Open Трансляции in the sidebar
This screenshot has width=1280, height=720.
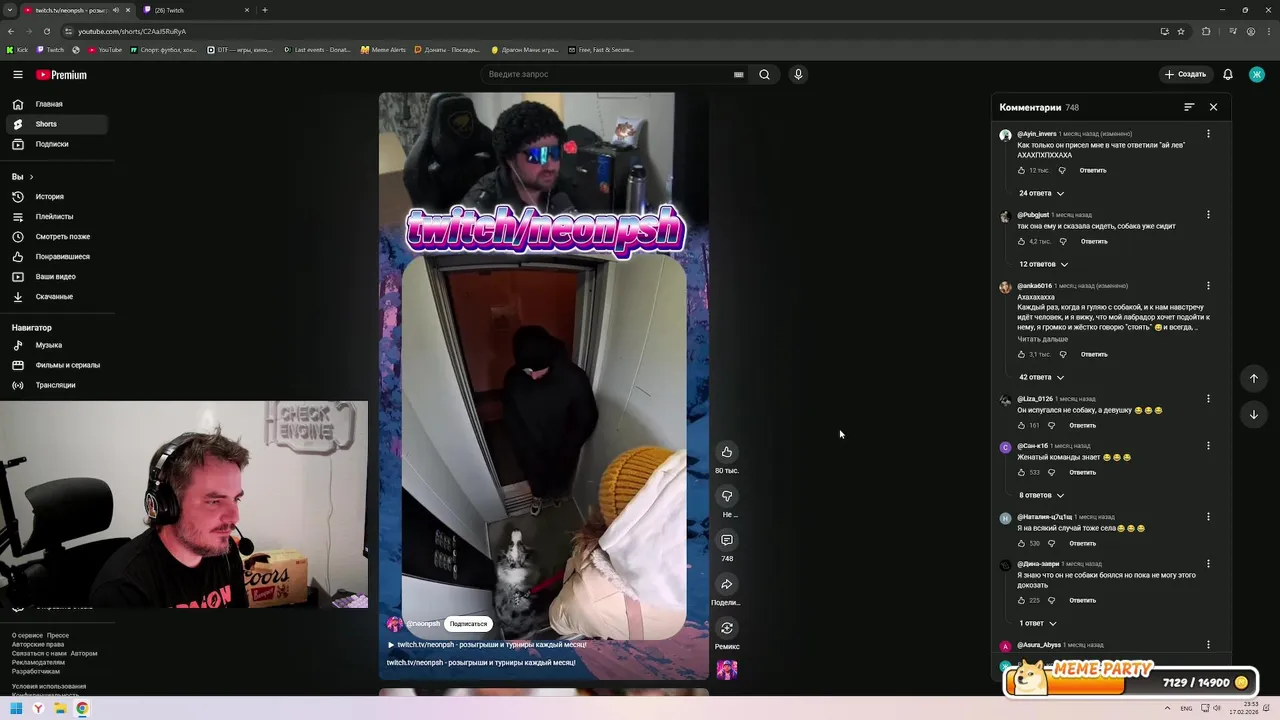[56, 385]
